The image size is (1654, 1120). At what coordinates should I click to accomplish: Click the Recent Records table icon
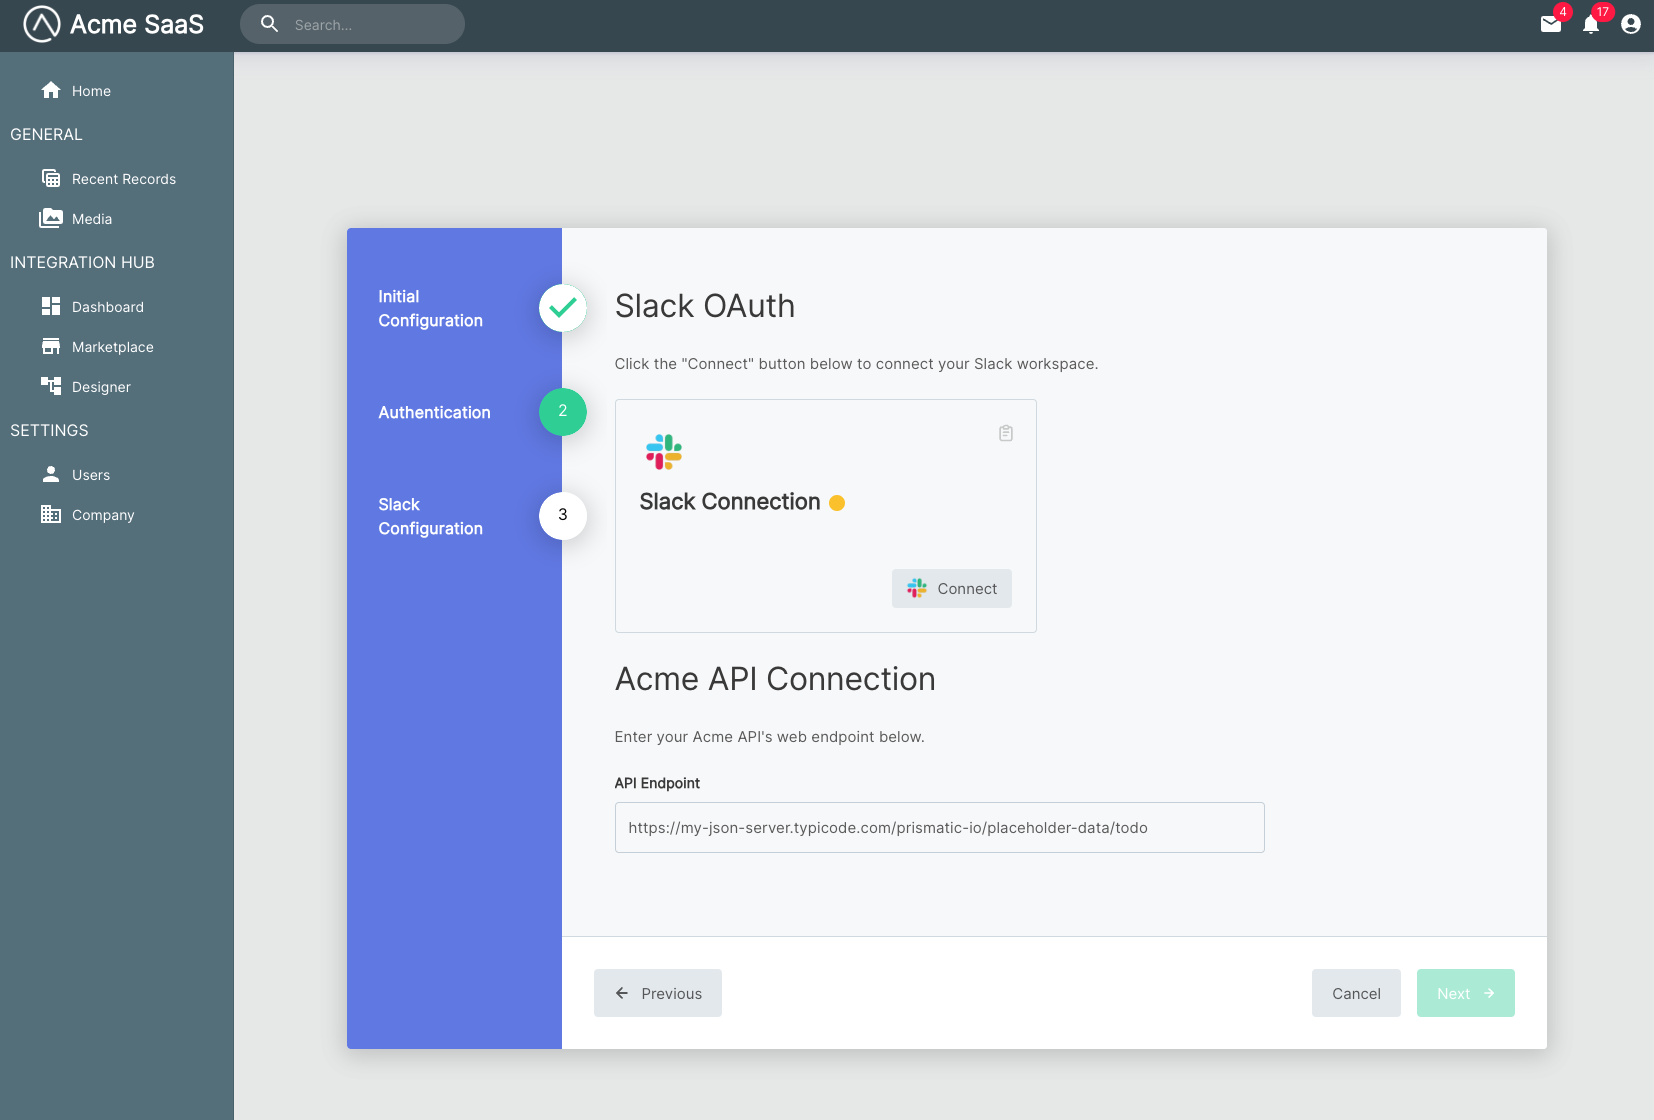pyautogui.click(x=51, y=178)
